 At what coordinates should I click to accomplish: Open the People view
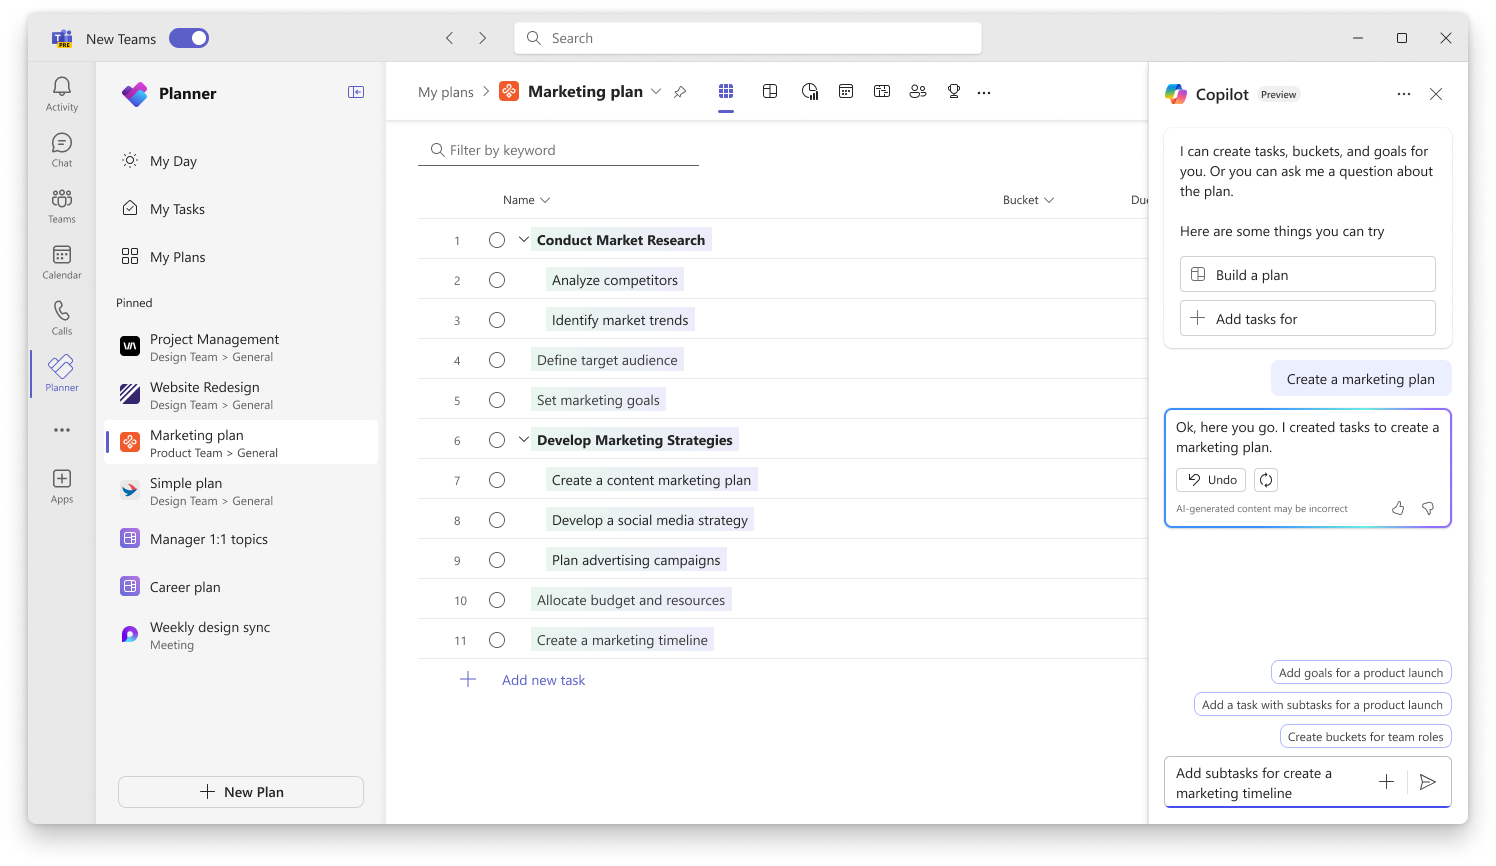coord(918,91)
